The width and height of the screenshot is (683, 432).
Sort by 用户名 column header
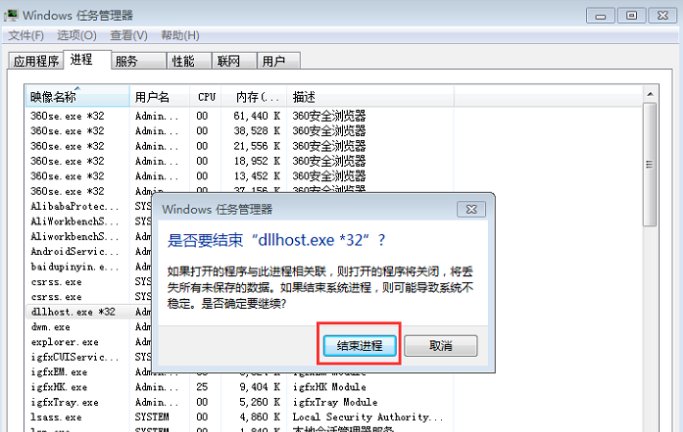(x=159, y=97)
